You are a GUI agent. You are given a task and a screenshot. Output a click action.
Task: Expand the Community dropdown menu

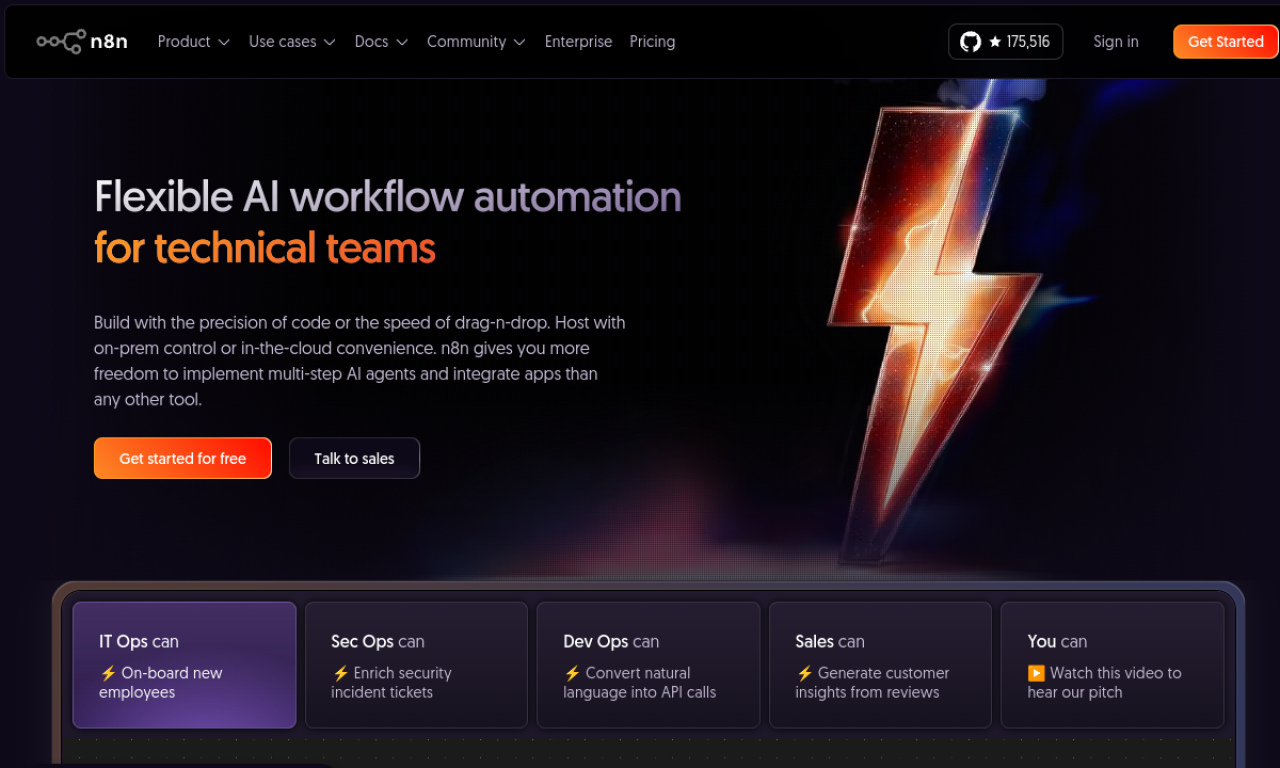pyautogui.click(x=476, y=42)
